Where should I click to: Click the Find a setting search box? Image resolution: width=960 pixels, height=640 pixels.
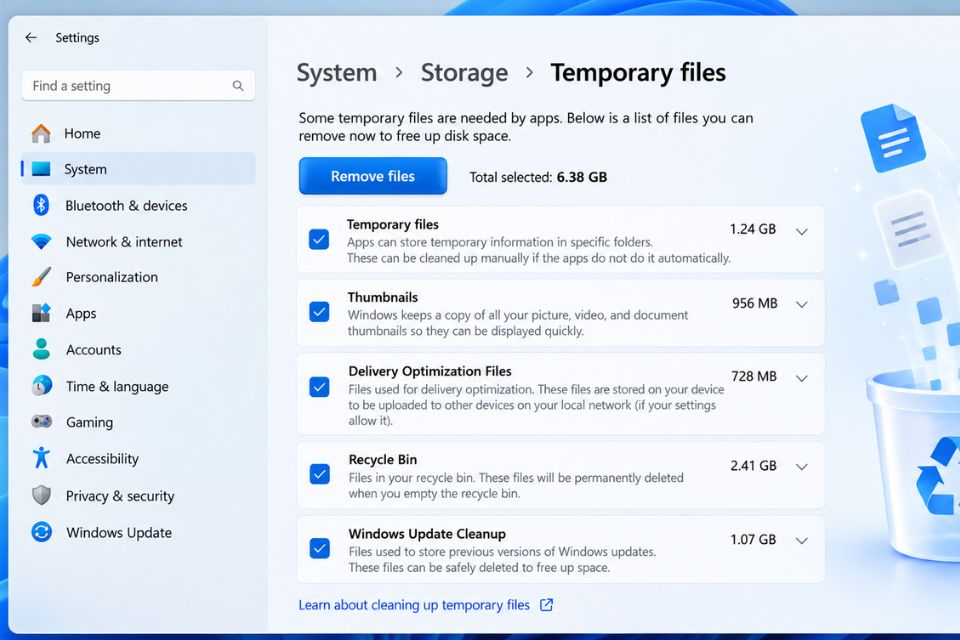coord(138,86)
